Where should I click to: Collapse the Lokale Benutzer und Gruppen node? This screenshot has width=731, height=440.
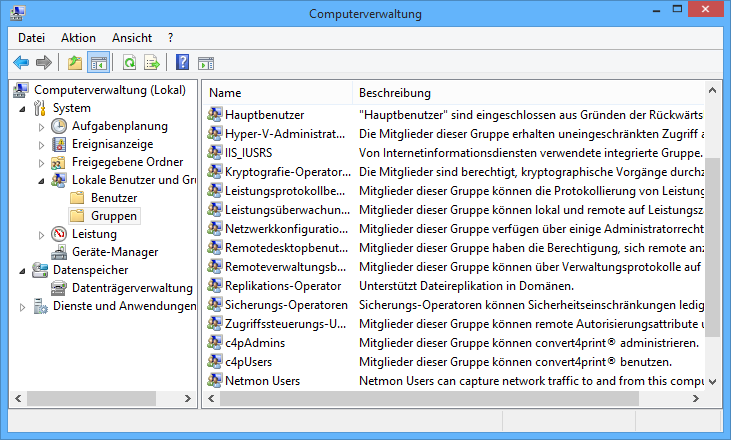pos(41,181)
